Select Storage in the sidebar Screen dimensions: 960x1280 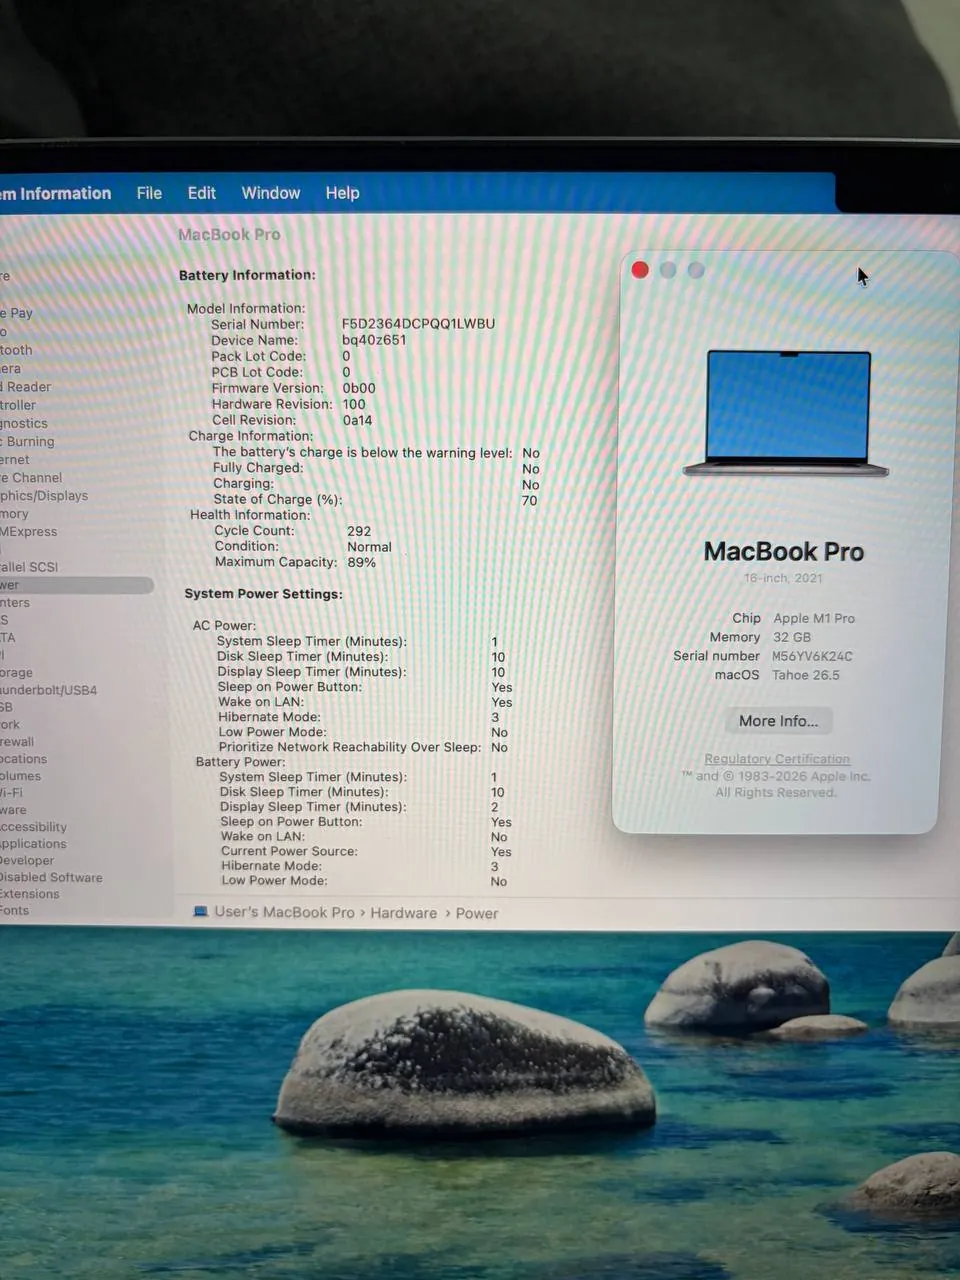pyautogui.click(x=16, y=673)
